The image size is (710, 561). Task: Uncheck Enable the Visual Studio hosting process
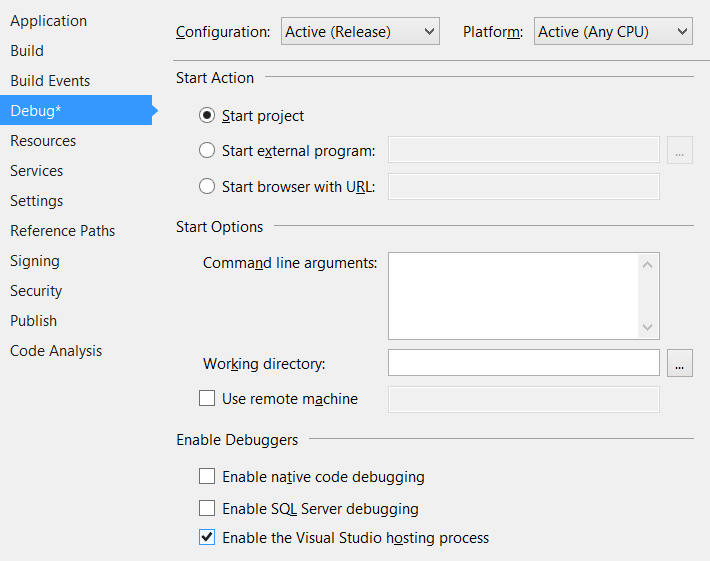207,537
